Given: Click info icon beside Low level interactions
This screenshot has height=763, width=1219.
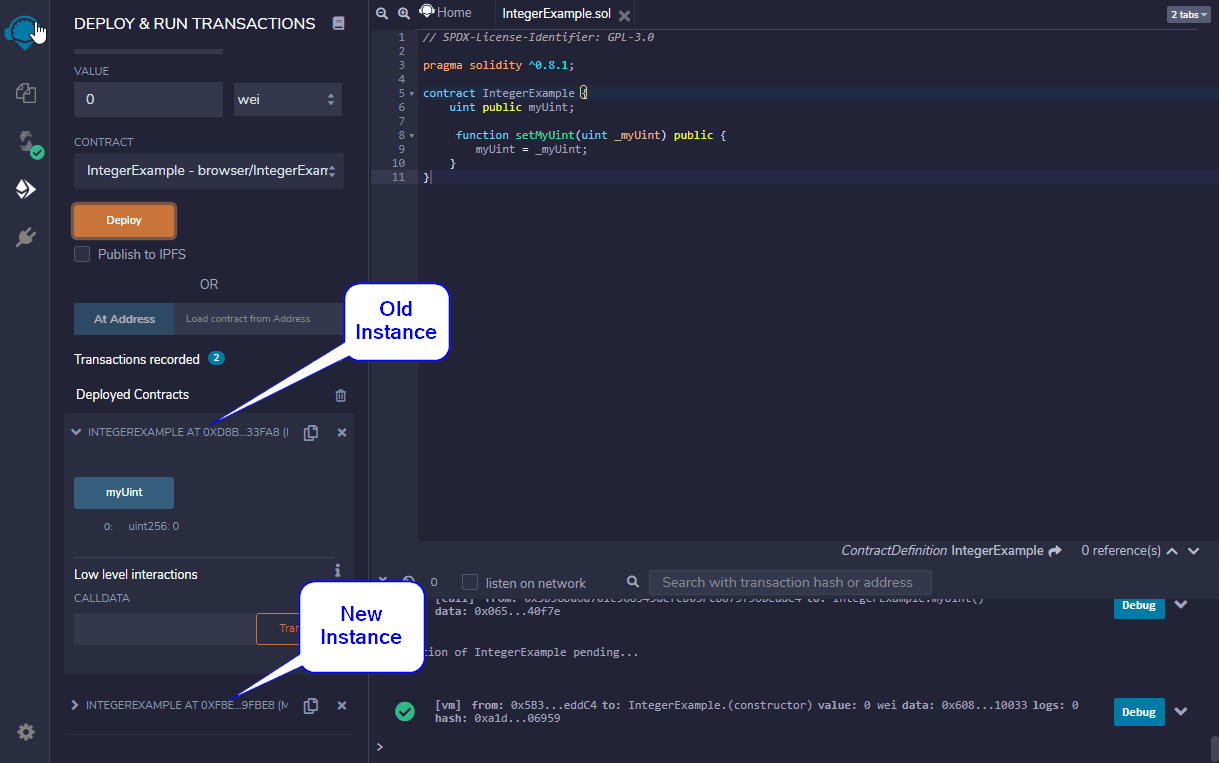Looking at the screenshot, I should coord(338,570).
